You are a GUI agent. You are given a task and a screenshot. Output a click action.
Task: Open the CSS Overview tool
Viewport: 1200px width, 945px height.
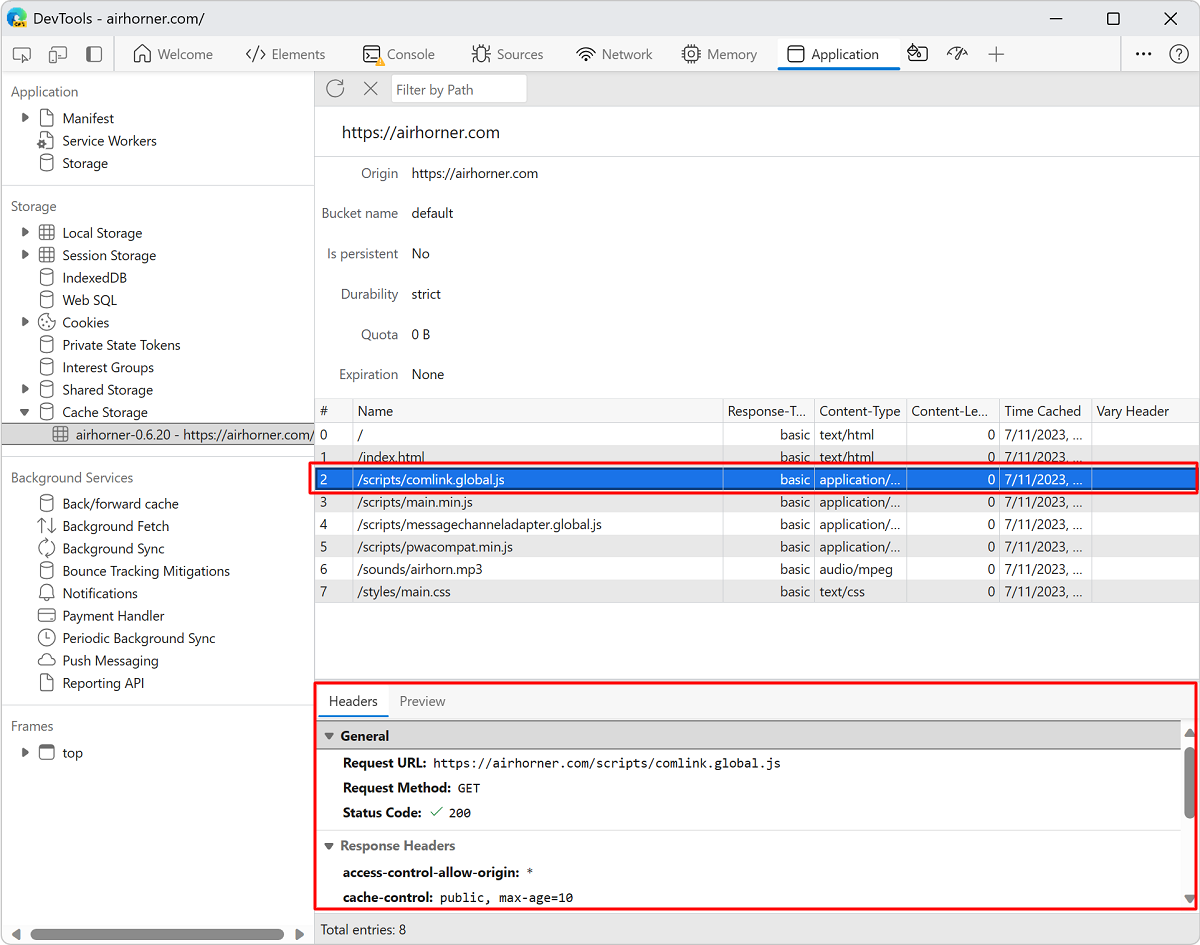(x=917, y=55)
